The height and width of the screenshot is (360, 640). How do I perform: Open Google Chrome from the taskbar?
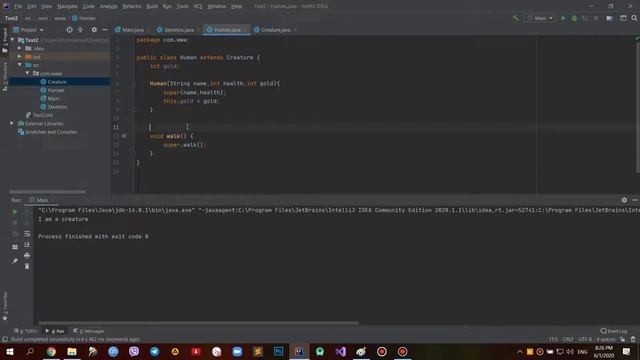coord(51,351)
